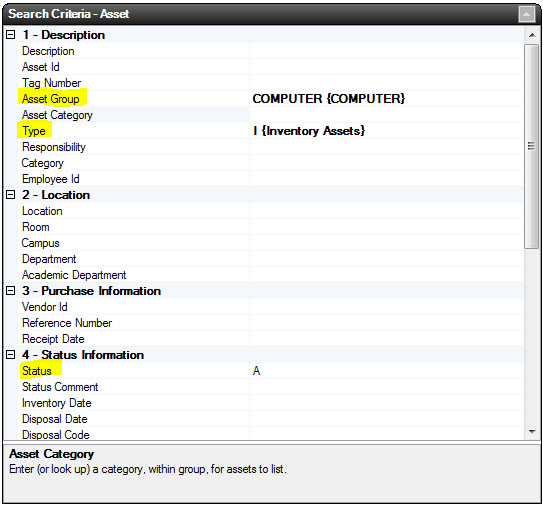543x505 pixels.
Task: Edit the Status value A
Action: 386,371
